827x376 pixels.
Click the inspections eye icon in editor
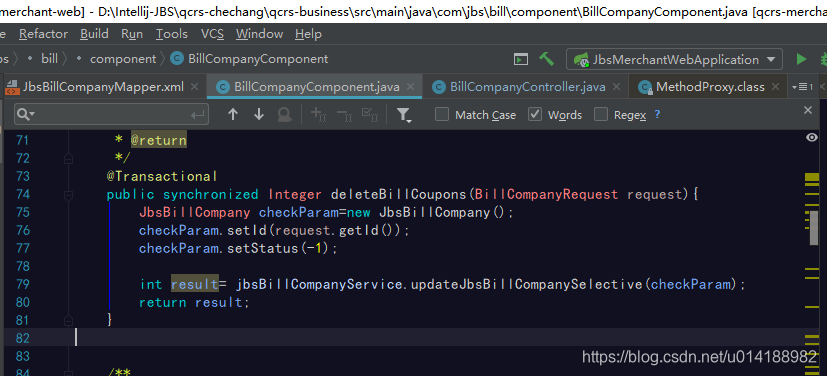click(812, 137)
